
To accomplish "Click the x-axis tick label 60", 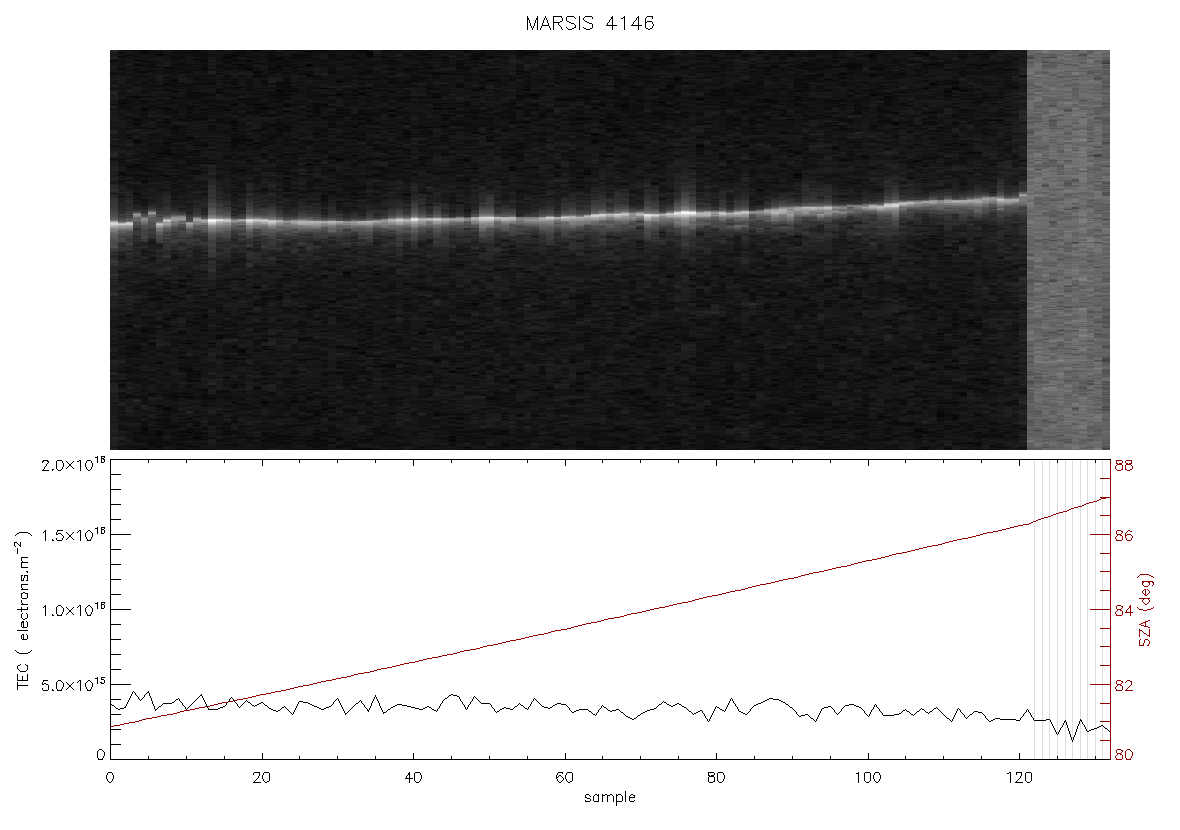I will (564, 777).
